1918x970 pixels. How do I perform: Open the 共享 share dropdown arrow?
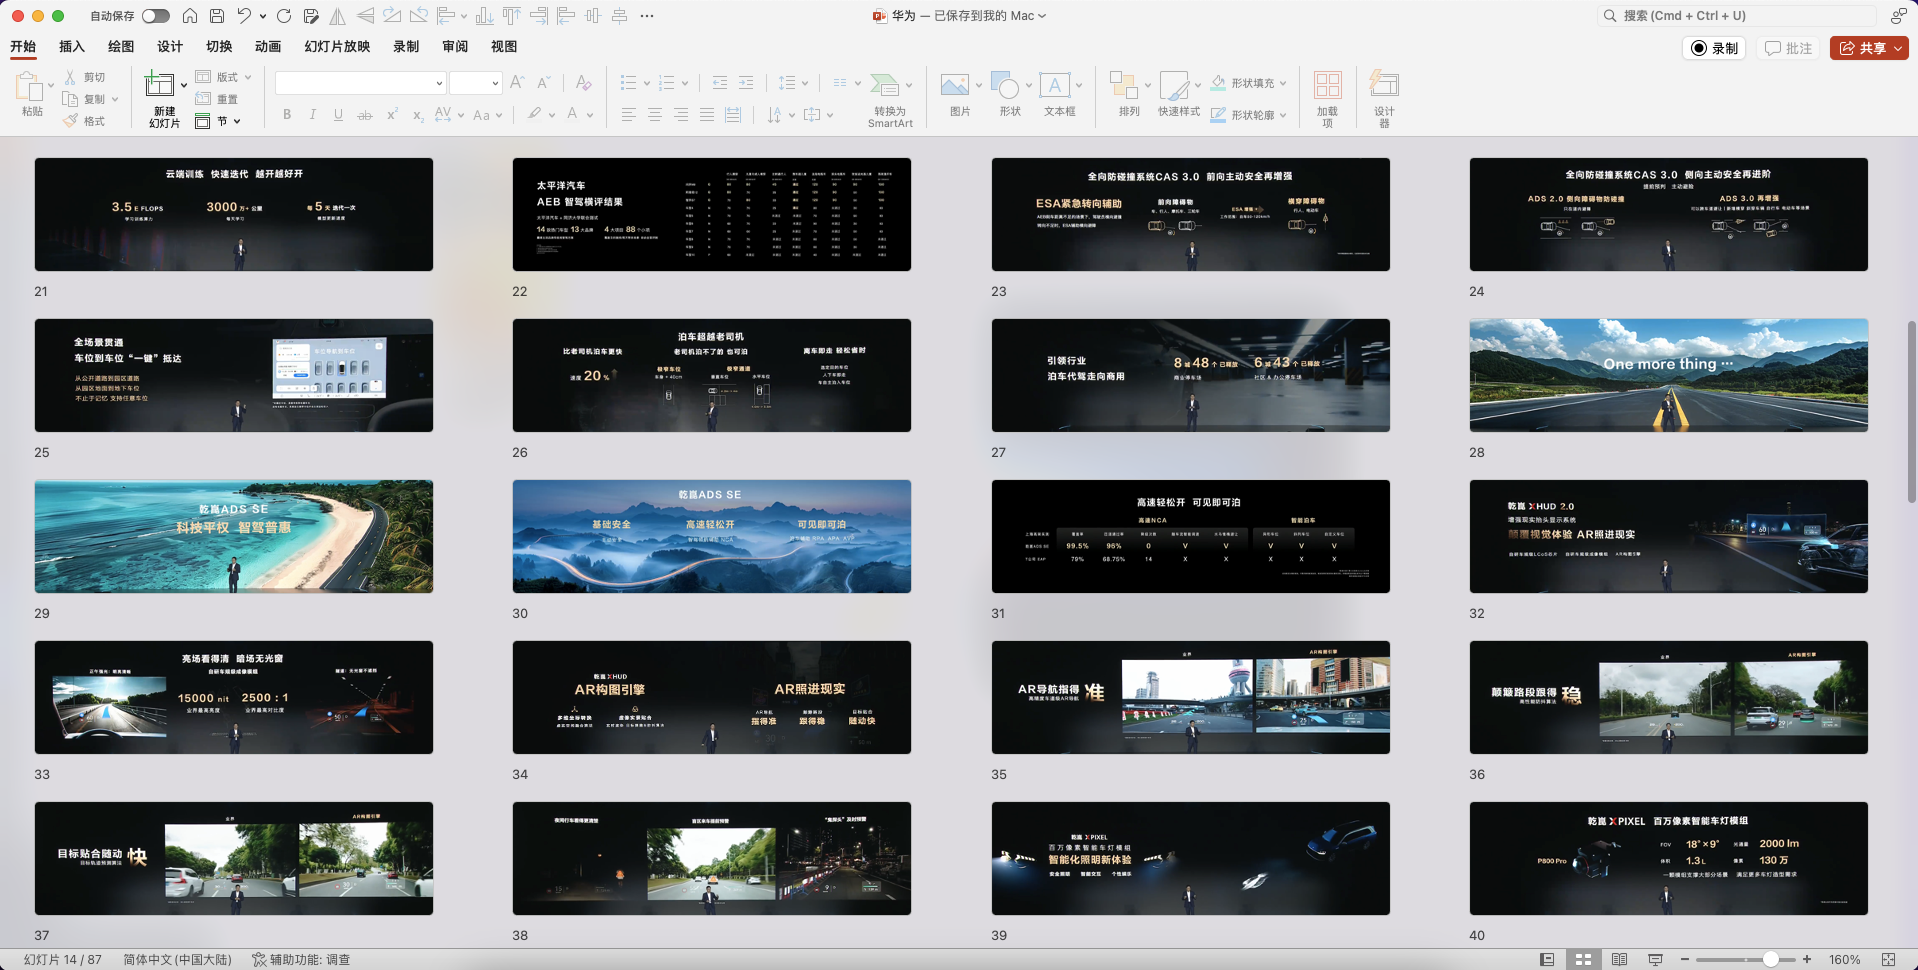[1898, 48]
